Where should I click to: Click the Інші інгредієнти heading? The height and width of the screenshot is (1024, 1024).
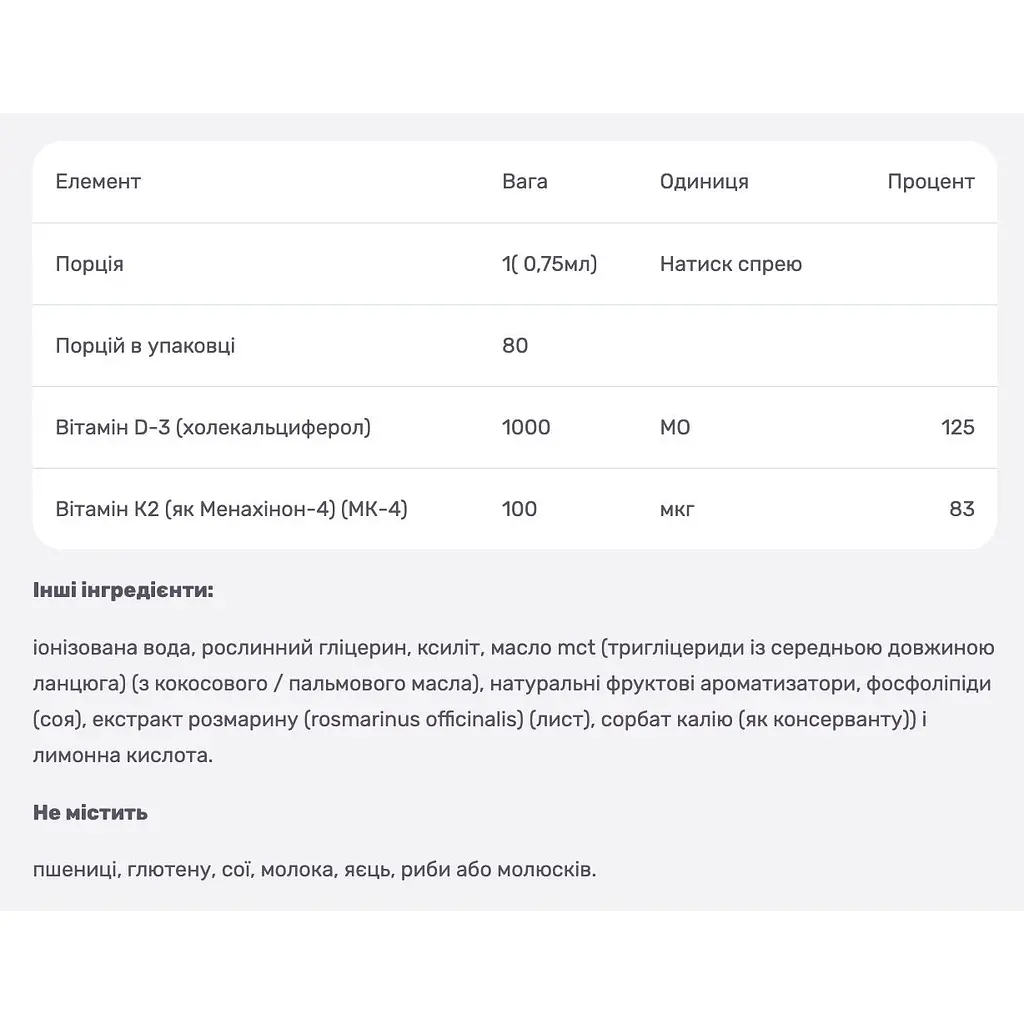(x=123, y=590)
